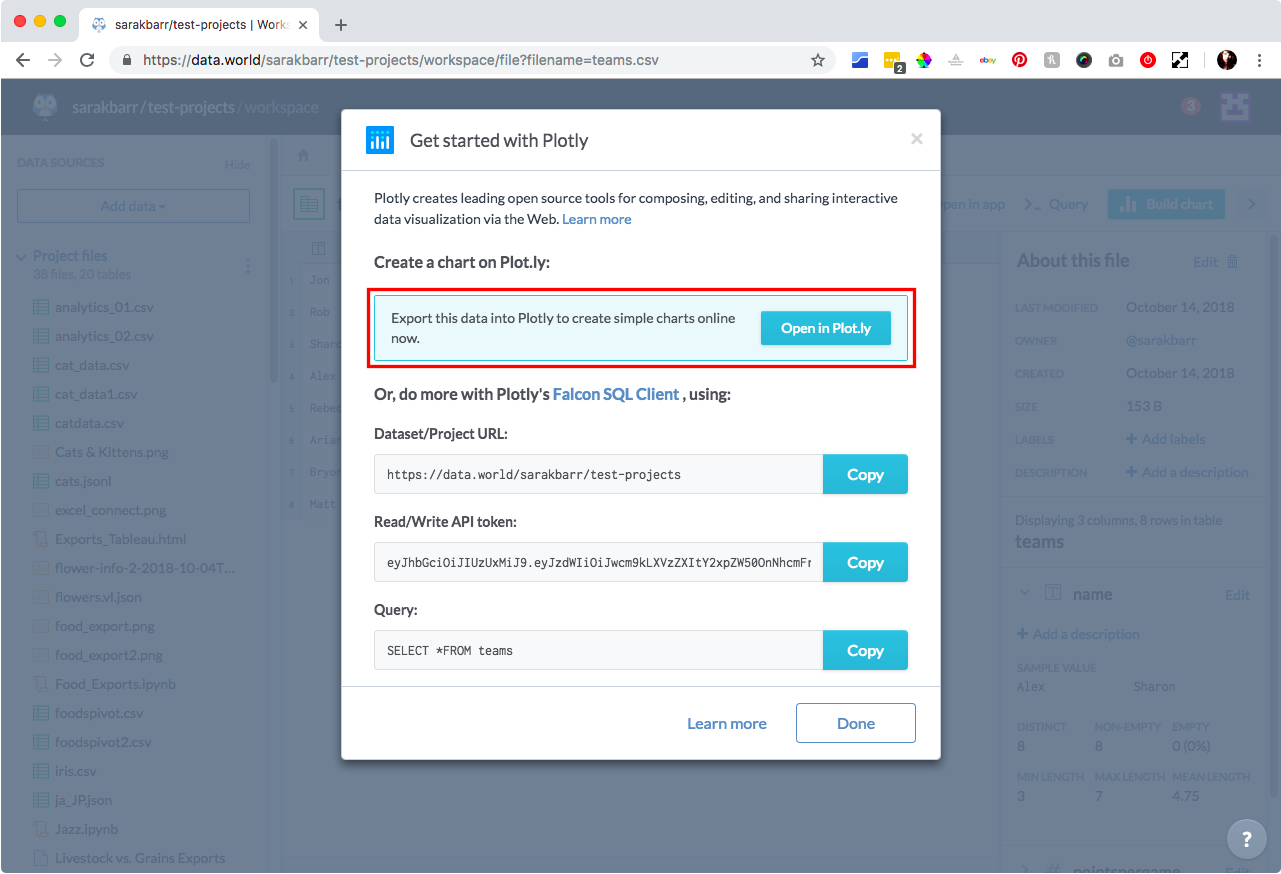Select foodspivot2.csv in file list
Image resolution: width=1281 pixels, height=874 pixels.
(103, 742)
